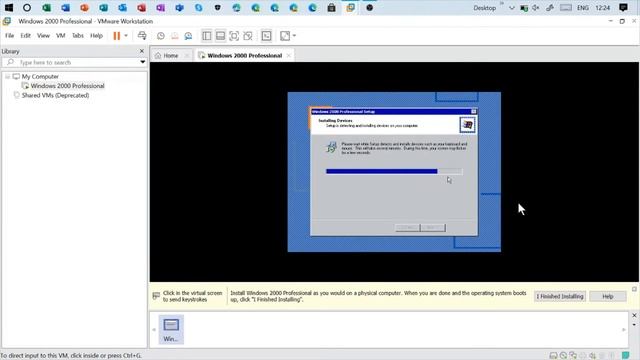The image size is (640, 360).
Task: Open the stretch guest dropdown arrow
Action: 294,36
